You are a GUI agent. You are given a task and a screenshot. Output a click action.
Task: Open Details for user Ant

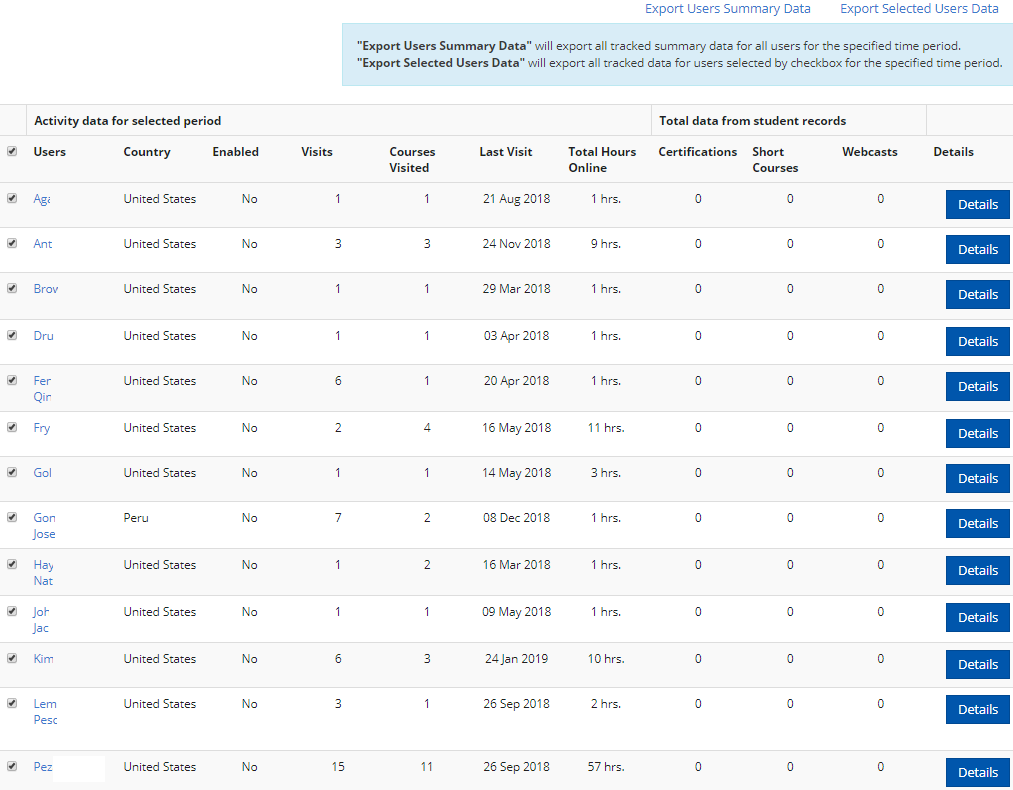pos(977,250)
